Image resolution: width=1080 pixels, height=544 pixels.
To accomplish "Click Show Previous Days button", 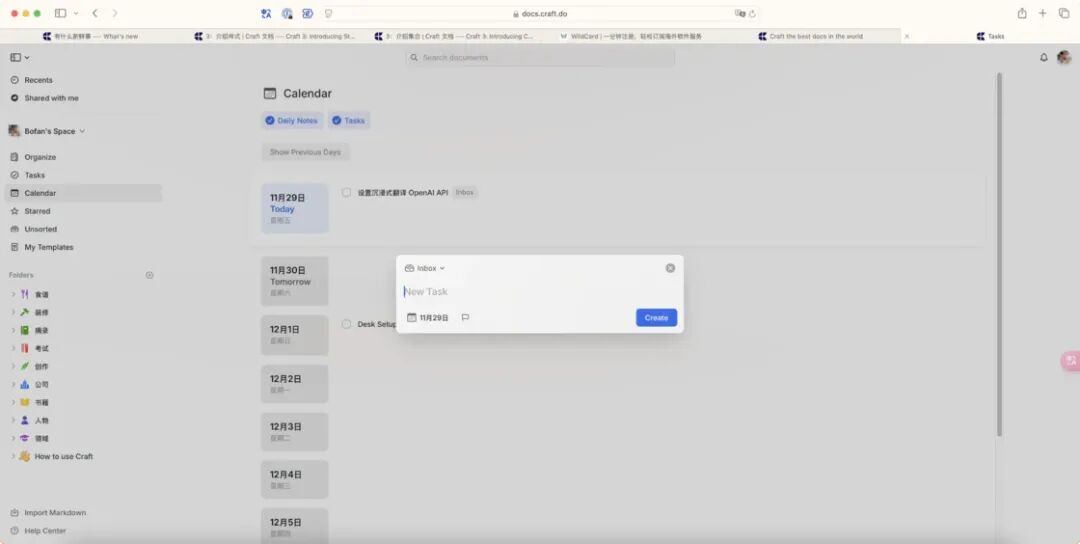I will click(x=305, y=151).
